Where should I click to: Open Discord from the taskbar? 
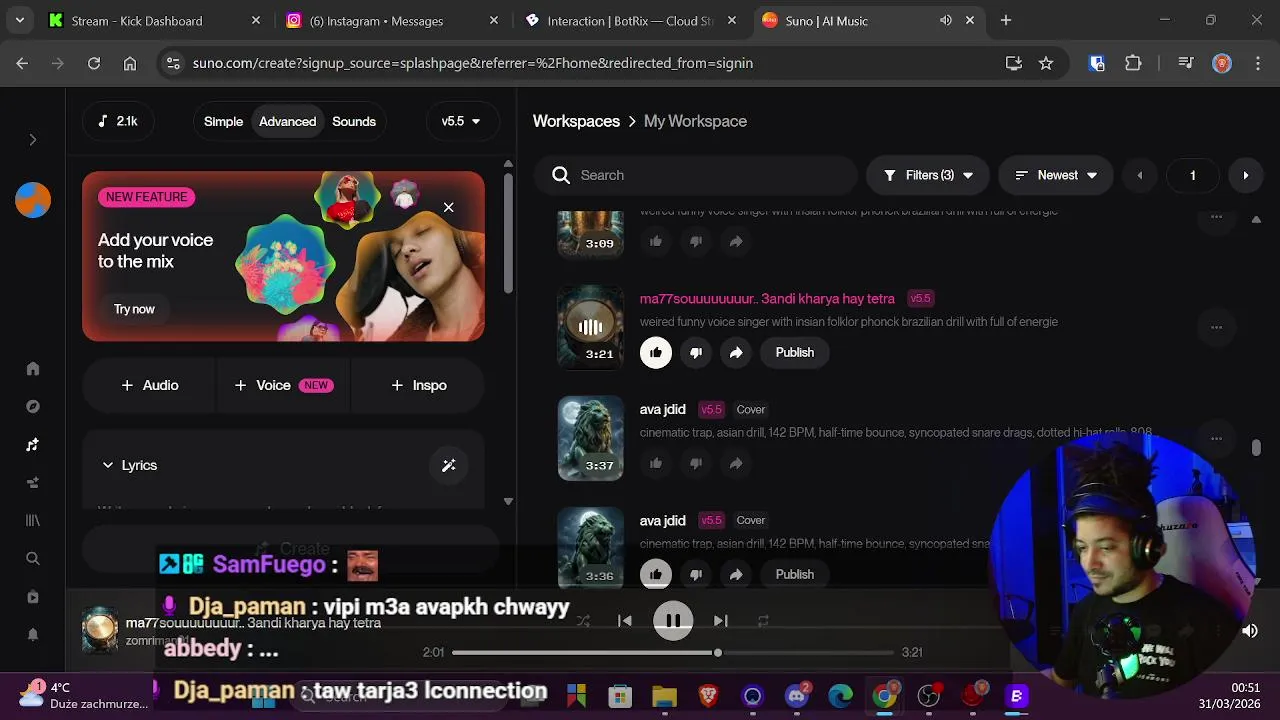point(797,695)
